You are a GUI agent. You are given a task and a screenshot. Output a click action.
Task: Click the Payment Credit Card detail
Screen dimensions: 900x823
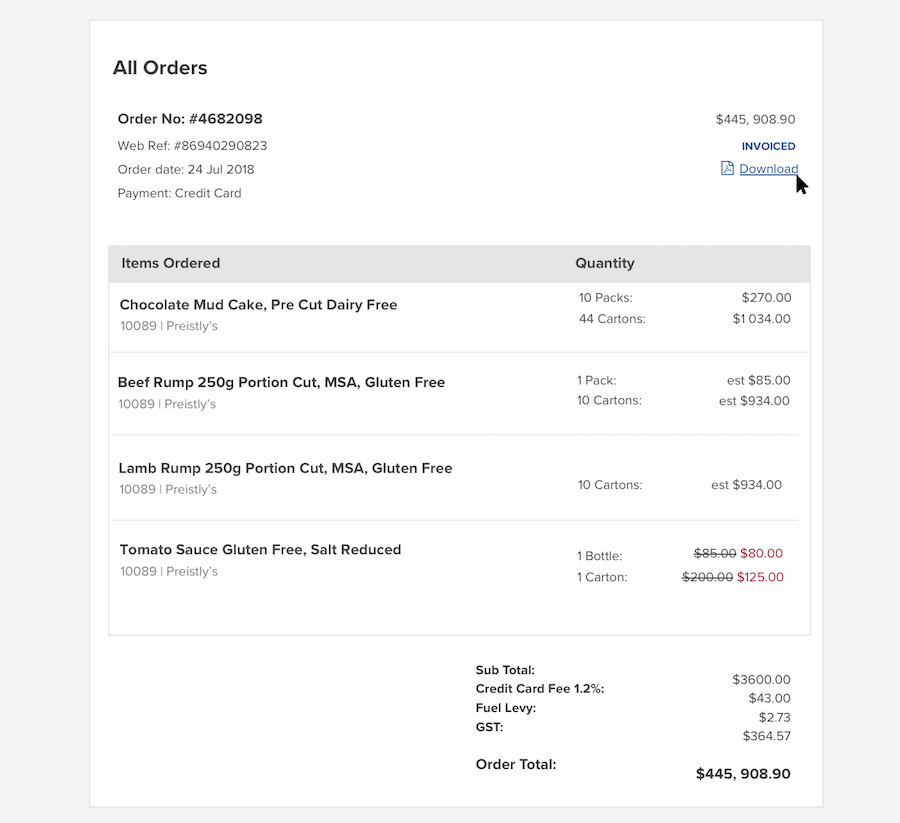(x=179, y=193)
